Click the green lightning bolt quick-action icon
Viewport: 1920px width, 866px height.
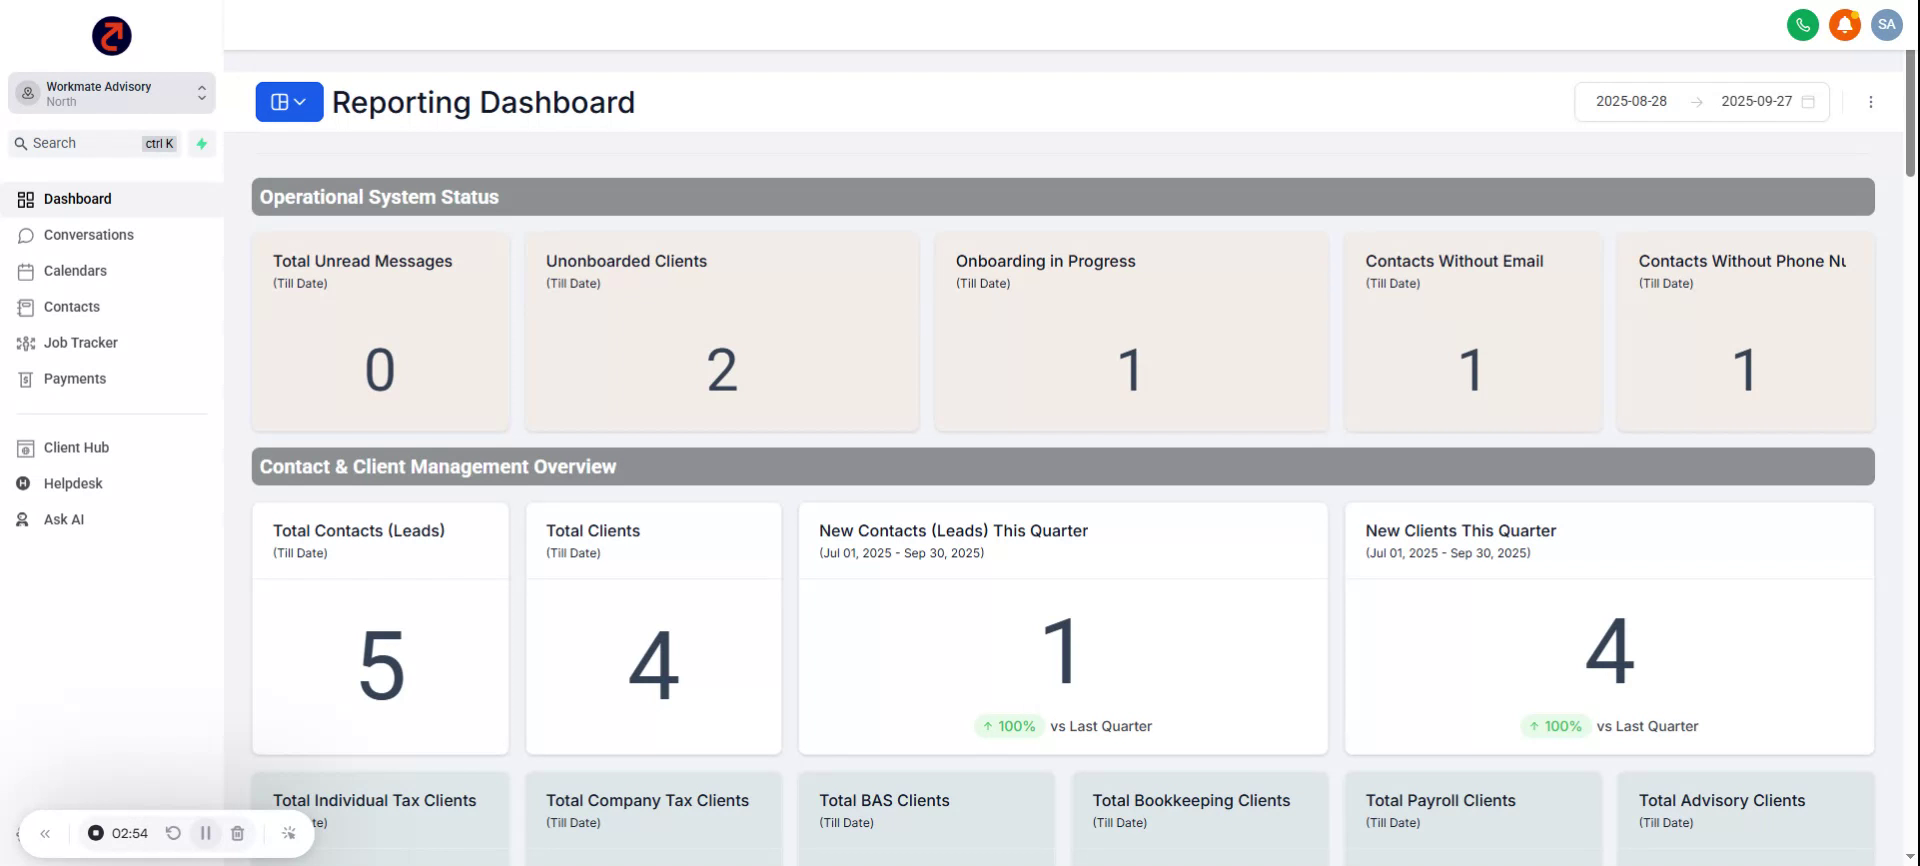click(x=202, y=144)
